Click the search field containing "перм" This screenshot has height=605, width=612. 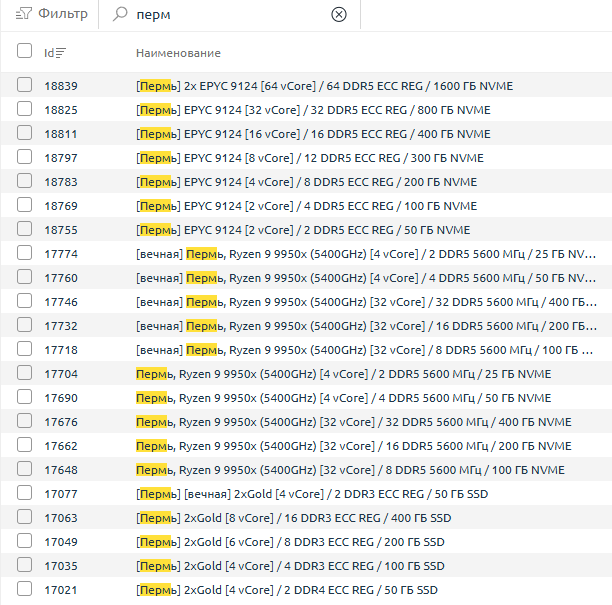tap(230, 14)
